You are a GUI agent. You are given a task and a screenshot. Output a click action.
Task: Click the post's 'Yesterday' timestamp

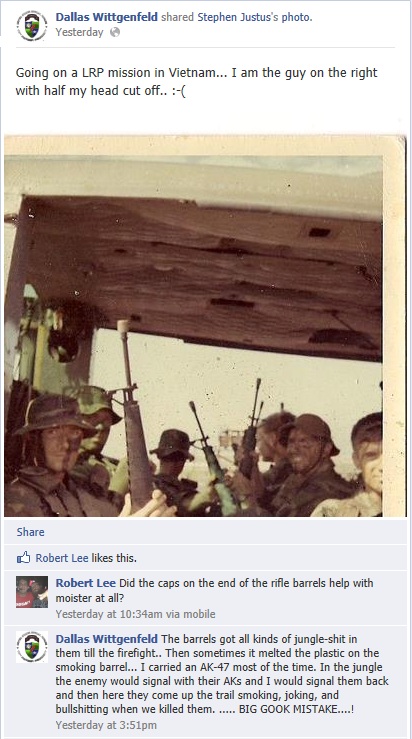pyautogui.click(x=79, y=32)
